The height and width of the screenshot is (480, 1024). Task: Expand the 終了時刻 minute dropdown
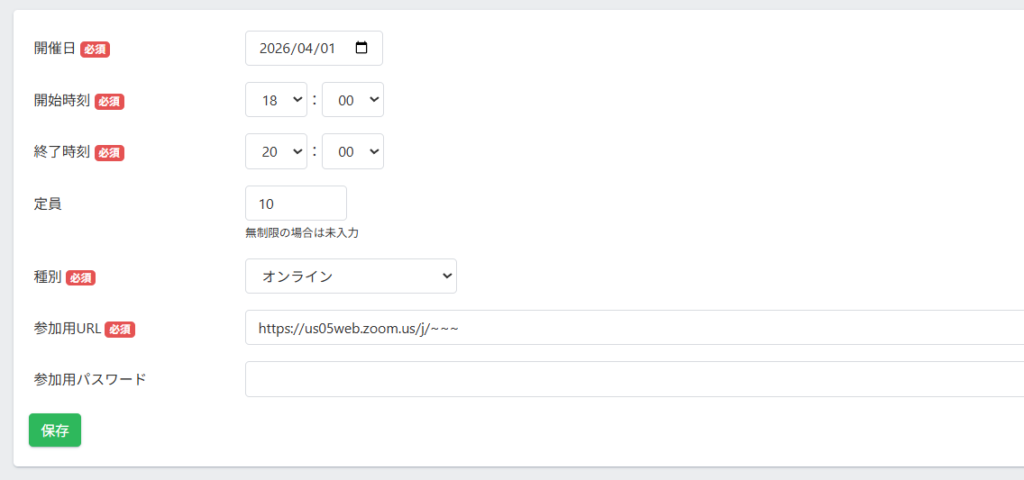coord(352,151)
